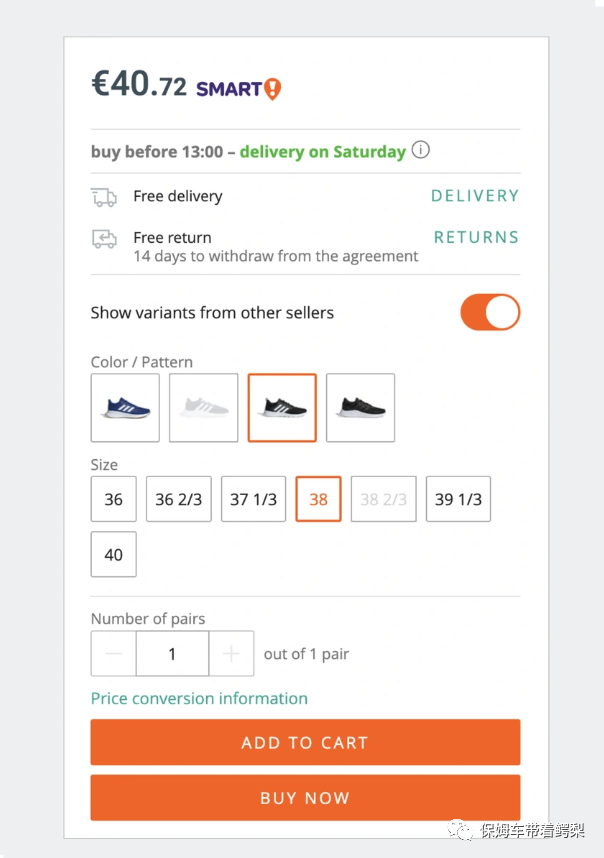
Task: Decrease number of pairs with minus
Action: pos(114,654)
